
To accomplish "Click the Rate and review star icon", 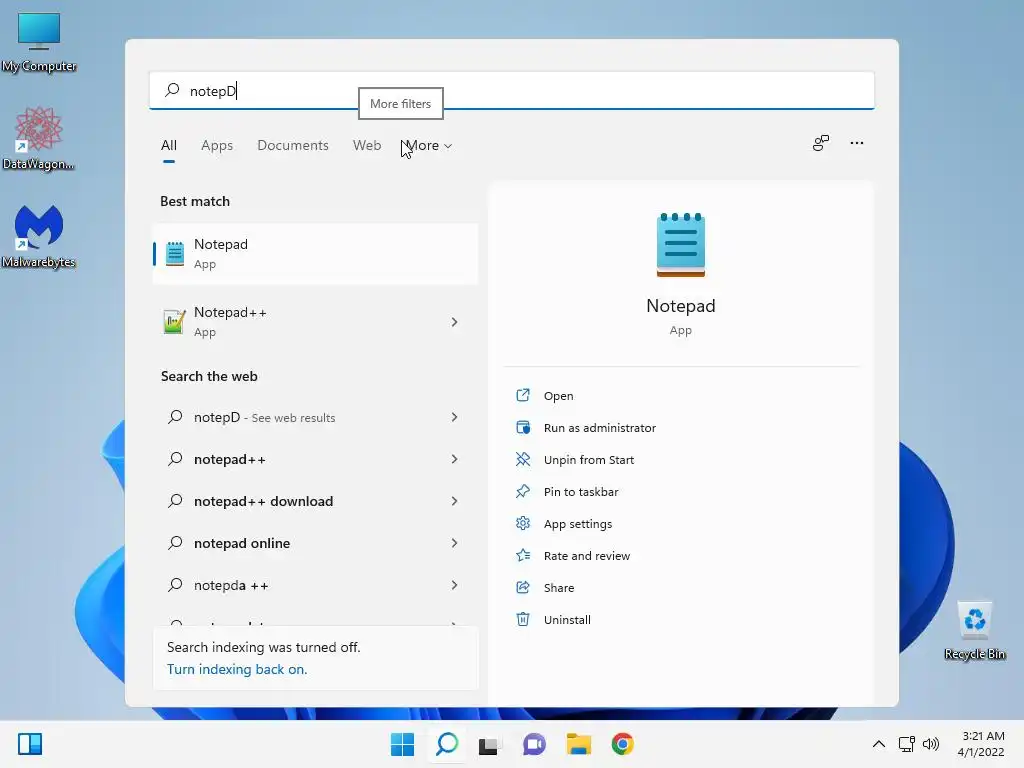I will point(523,555).
